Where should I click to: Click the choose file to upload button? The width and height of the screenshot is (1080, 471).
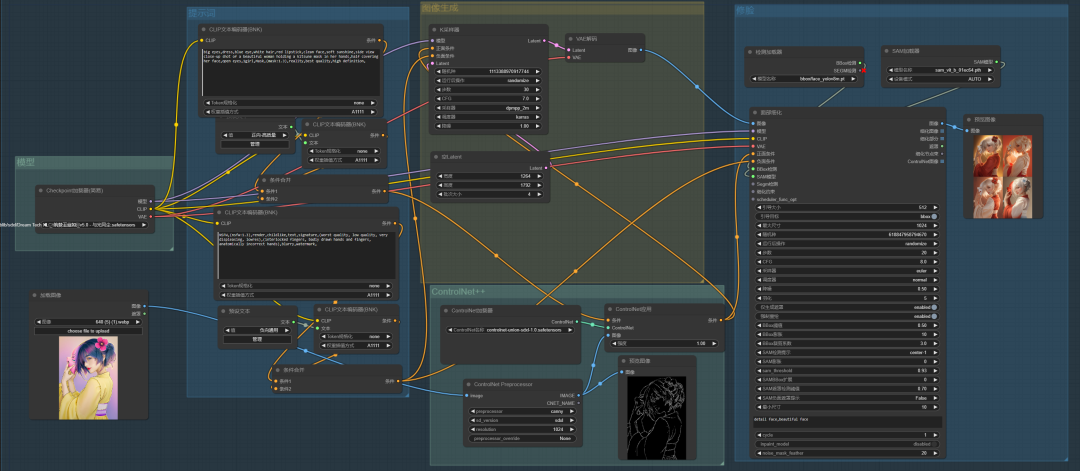[x=88, y=331]
